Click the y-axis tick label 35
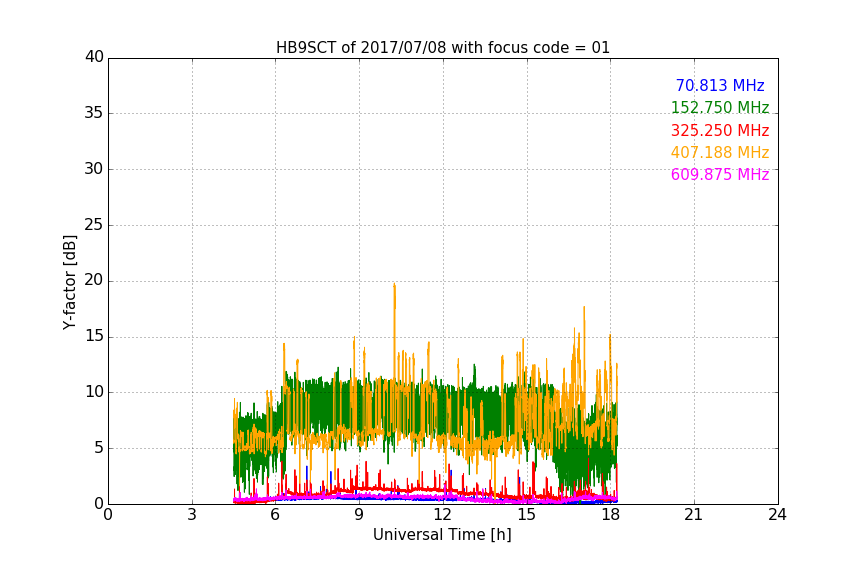The width and height of the screenshot is (864, 576). [94, 113]
